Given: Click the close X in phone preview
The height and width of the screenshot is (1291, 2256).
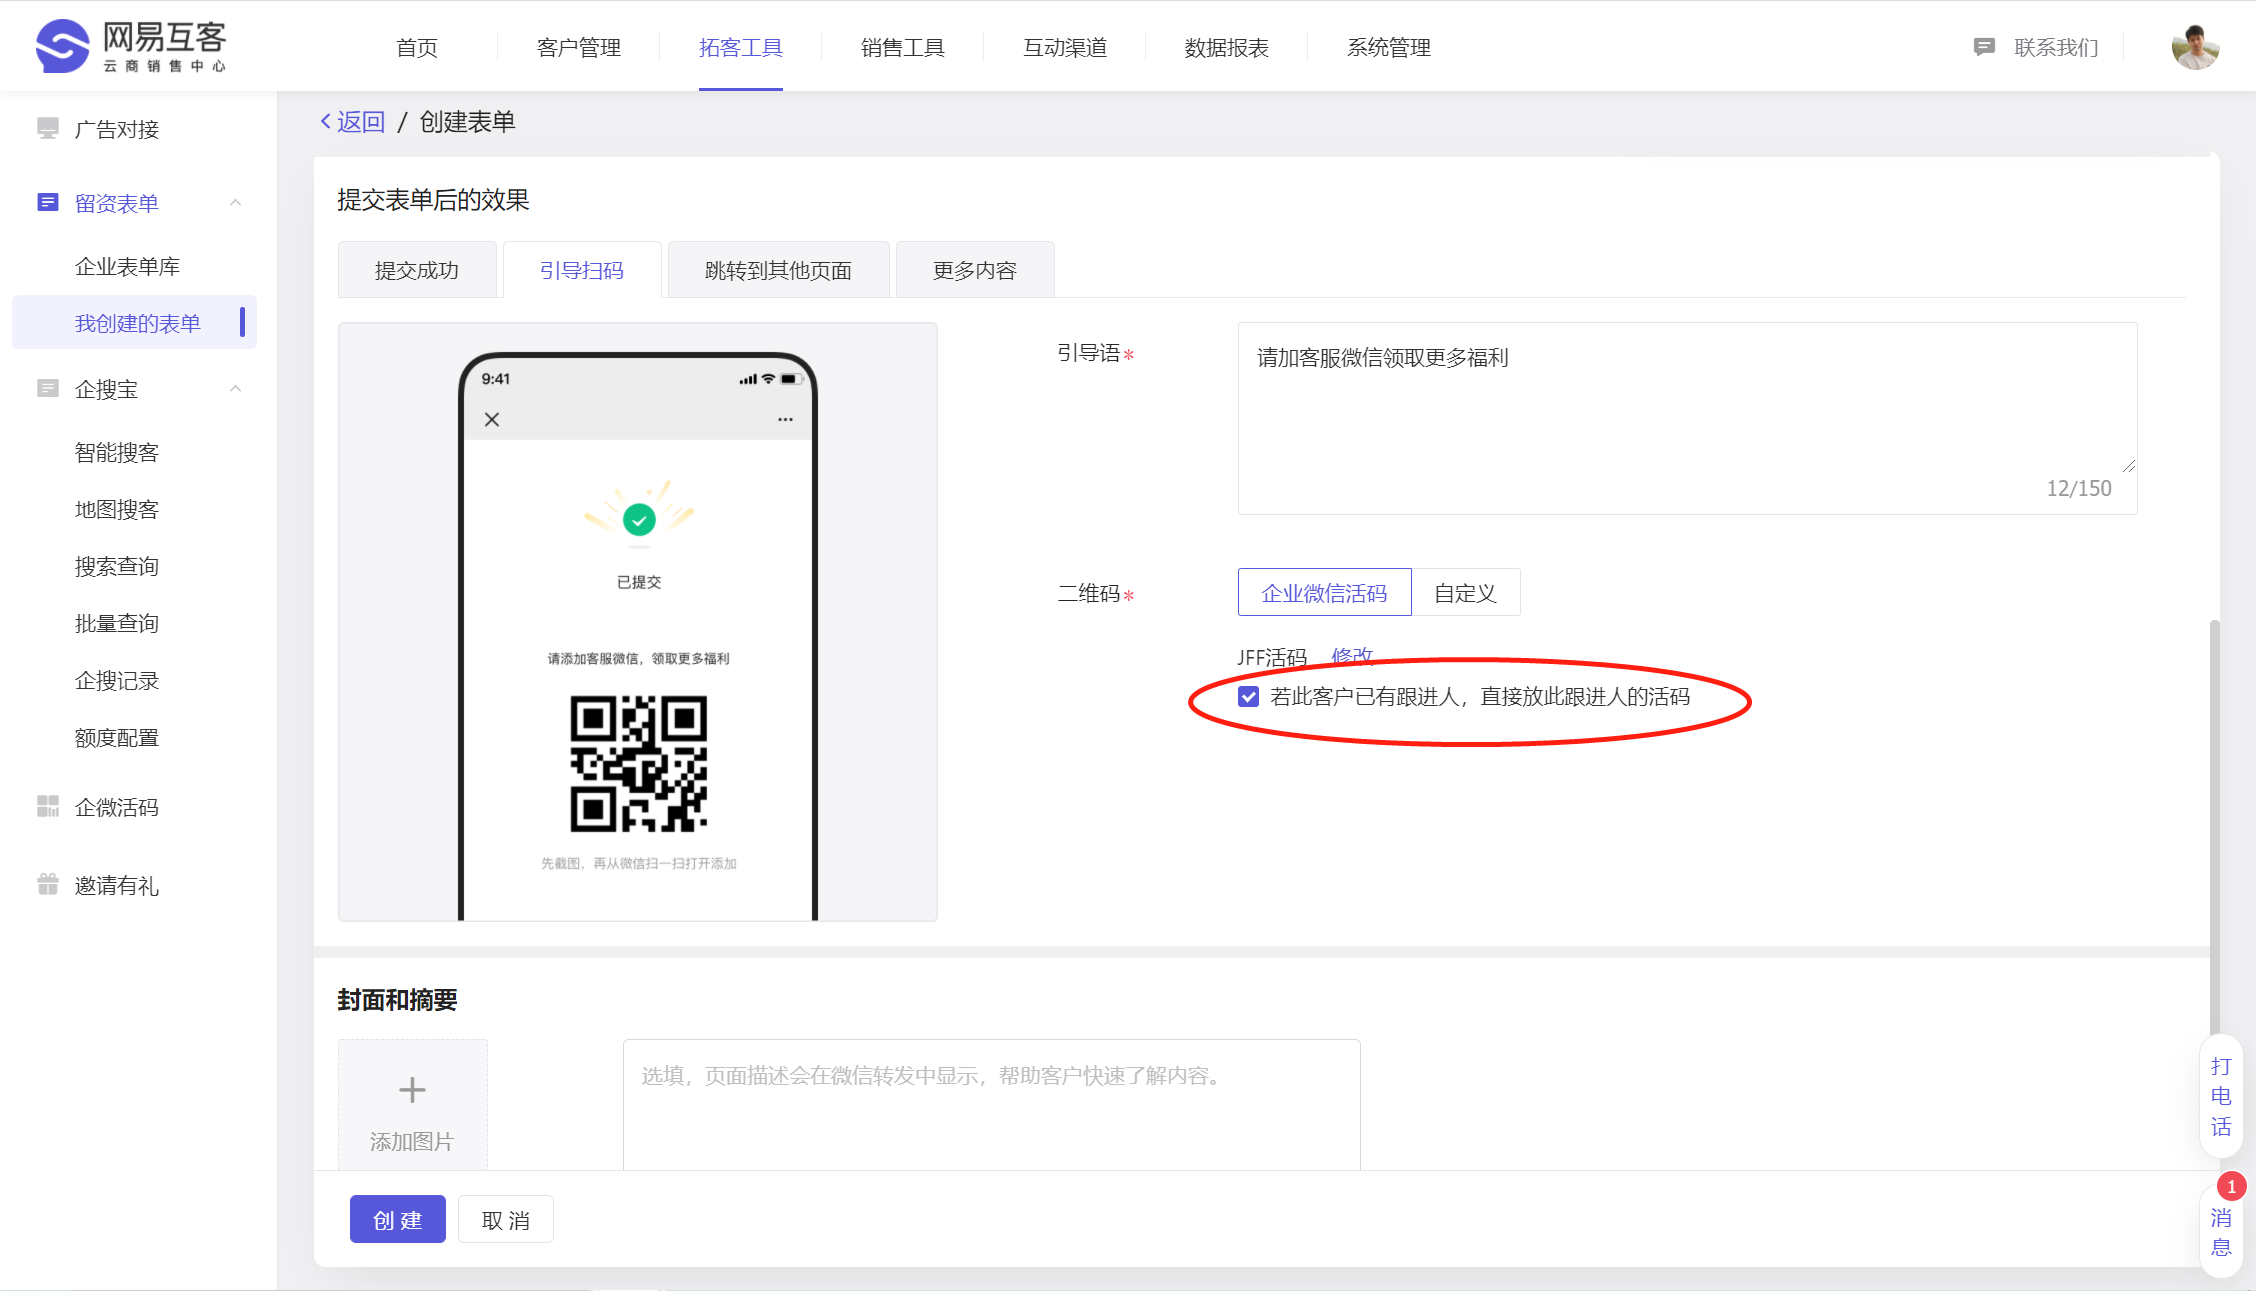Looking at the screenshot, I should pyautogui.click(x=492, y=419).
